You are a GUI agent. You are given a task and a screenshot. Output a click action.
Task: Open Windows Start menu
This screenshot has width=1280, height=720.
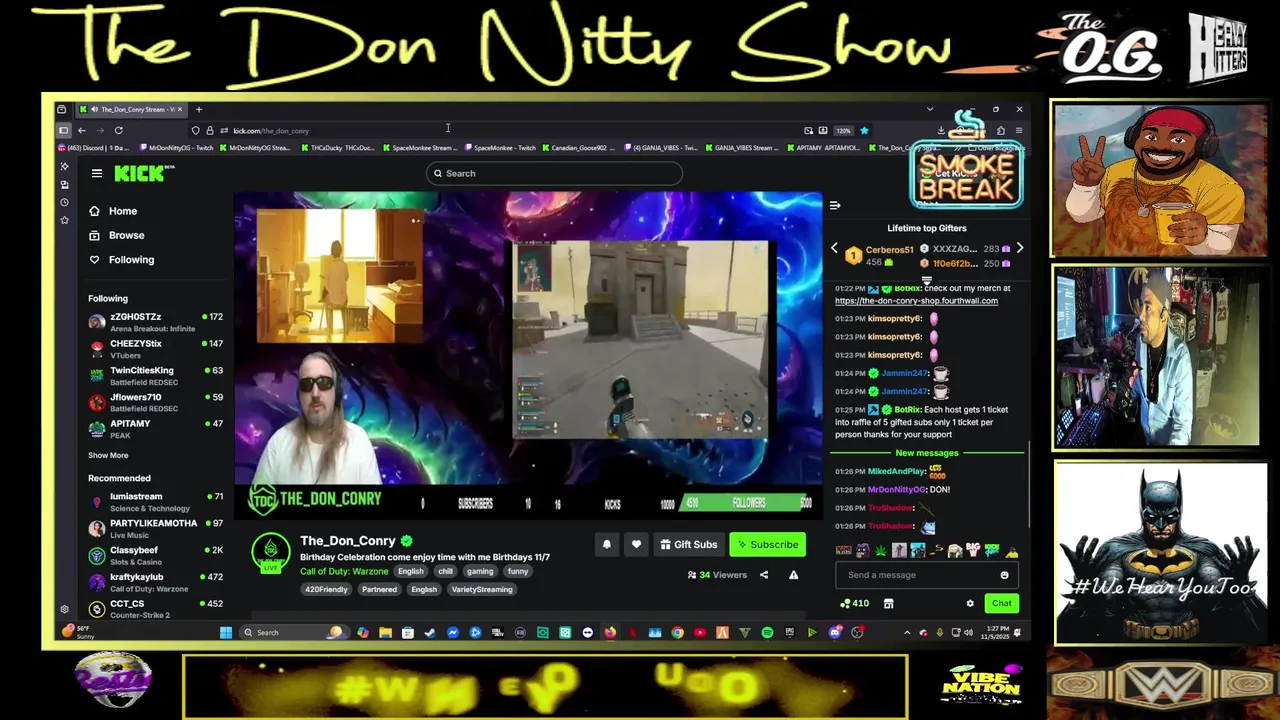click(226, 633)
